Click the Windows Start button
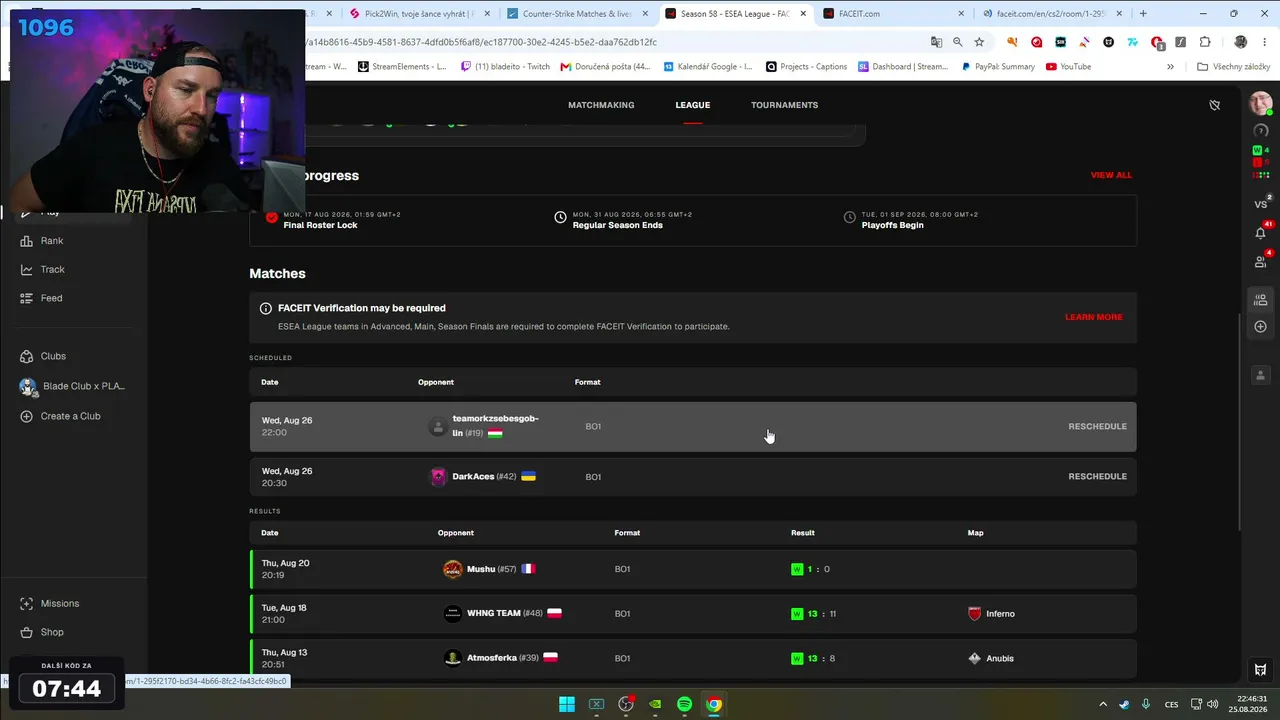The width and height of the screenshot is (1280, 720). [567, 704]
